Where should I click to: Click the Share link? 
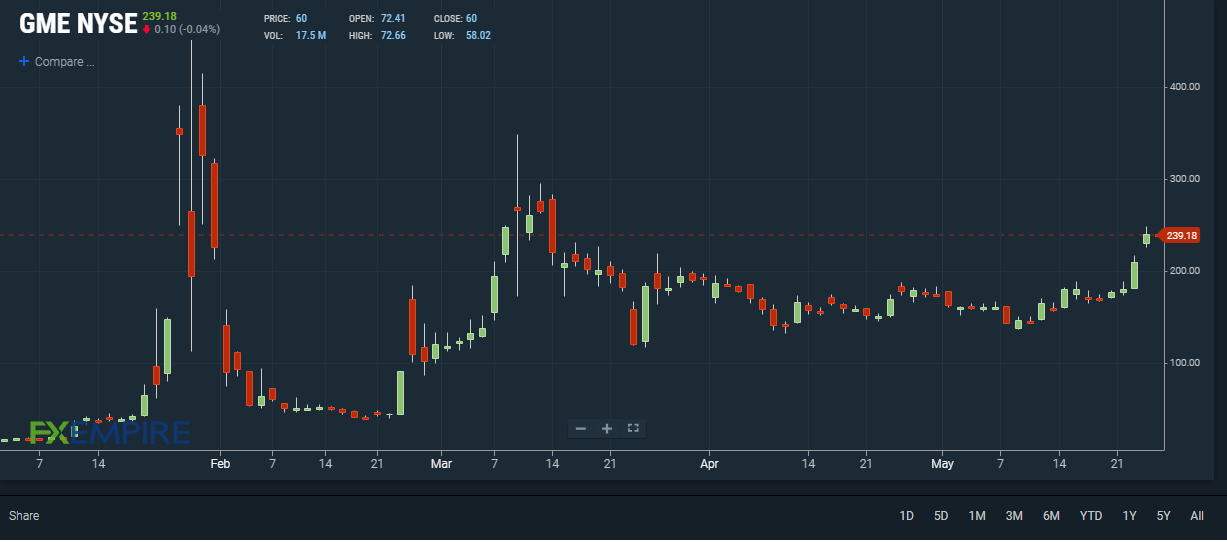click(24, 516)
